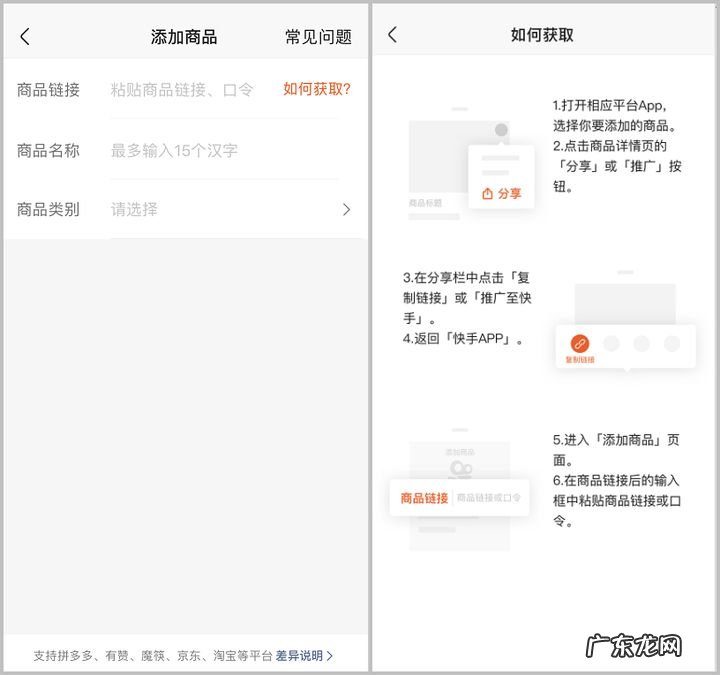Click the 商品链接 field label

pos(48,90)
